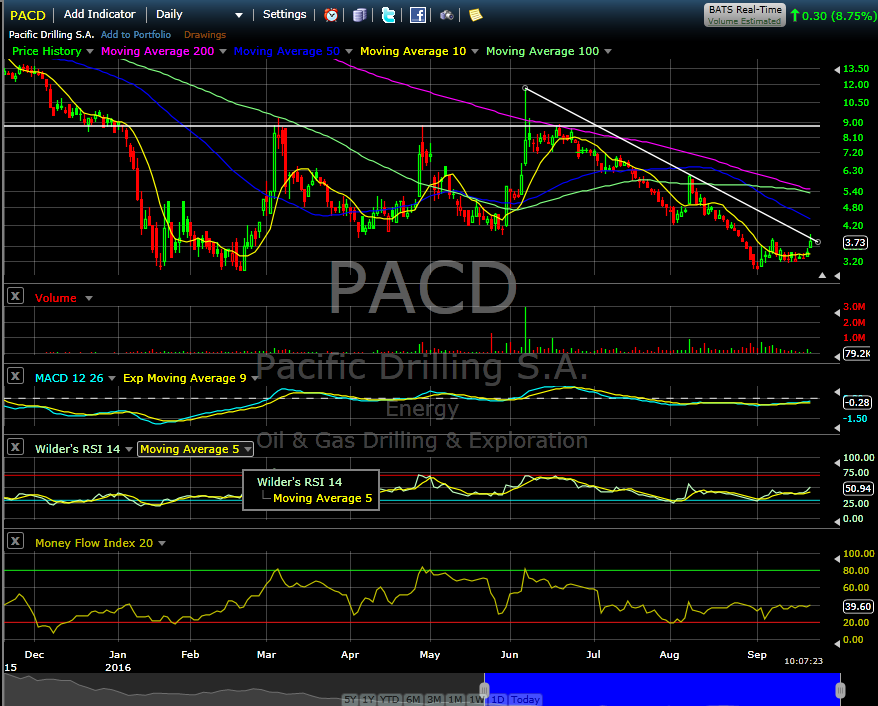
Task: Click the stacked documents icon in toolbar
Action: coord(359,15)
